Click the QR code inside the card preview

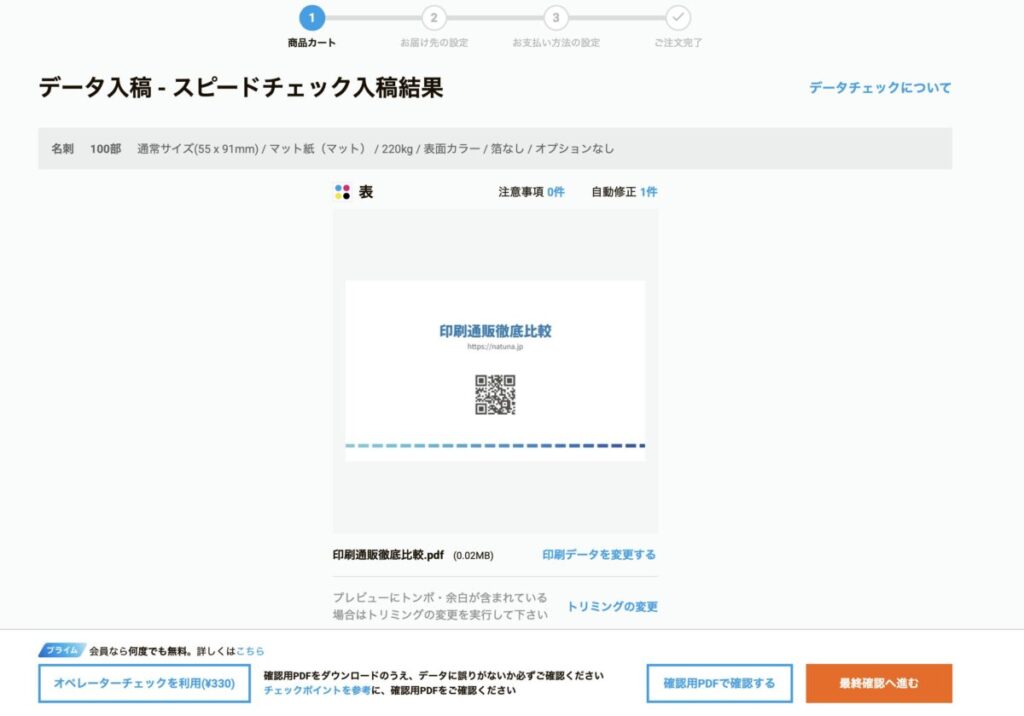[x=497, y=396]
